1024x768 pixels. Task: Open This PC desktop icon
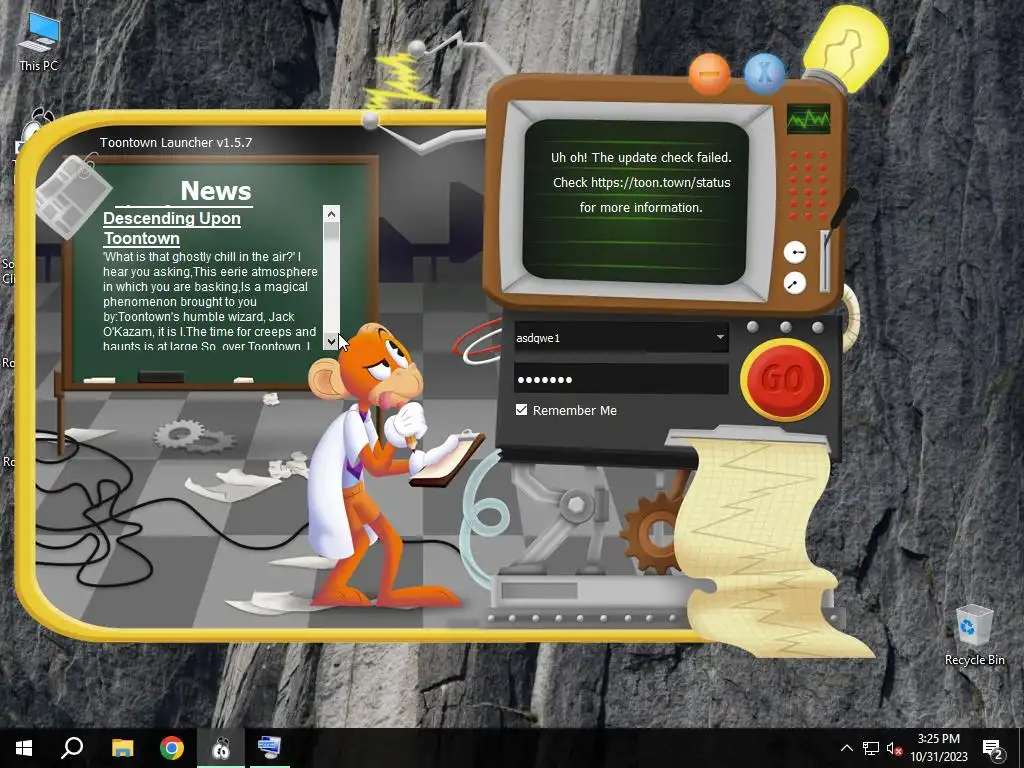[39, 42]
